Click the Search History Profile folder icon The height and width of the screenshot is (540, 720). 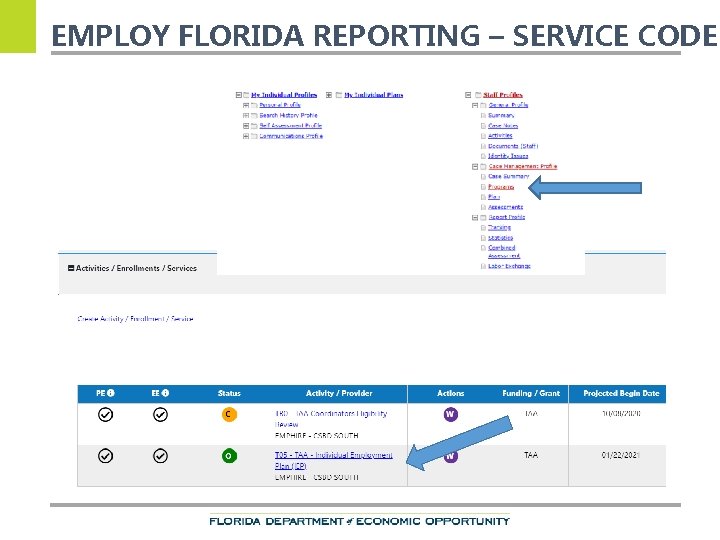pos(254,116)
